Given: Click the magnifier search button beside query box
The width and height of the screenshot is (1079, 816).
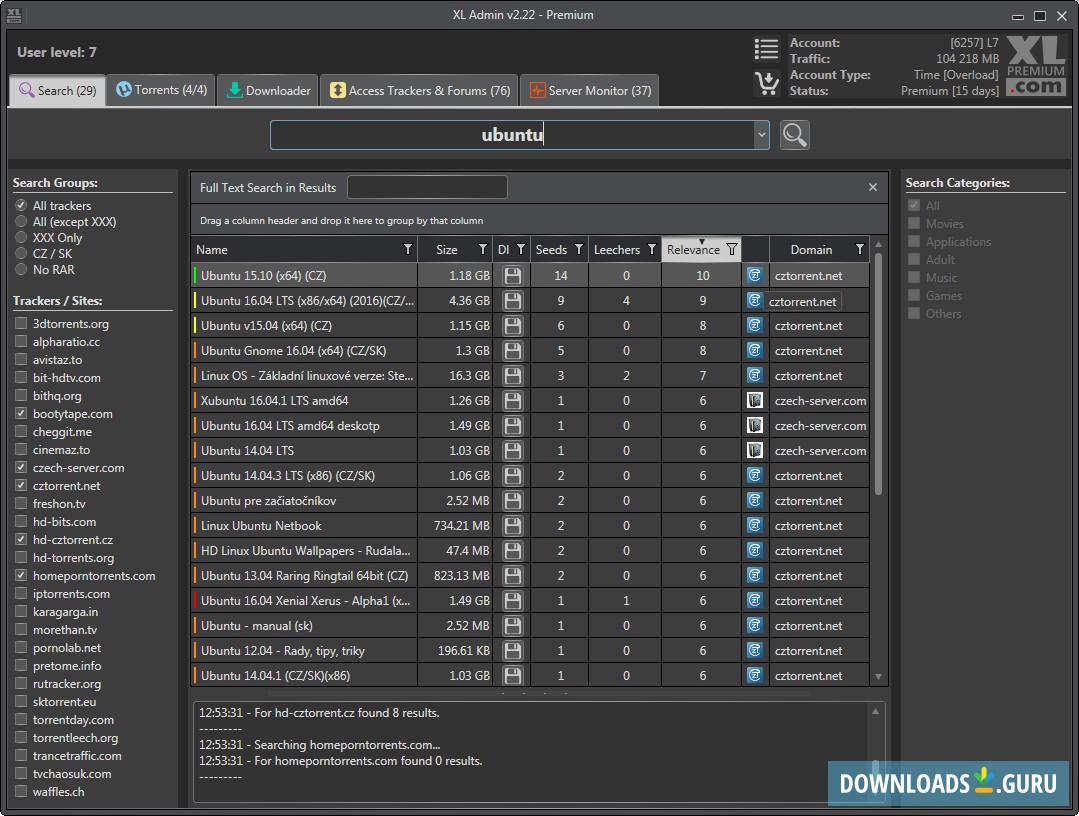Looking at the screenshot, I should (x=795, y=135).
